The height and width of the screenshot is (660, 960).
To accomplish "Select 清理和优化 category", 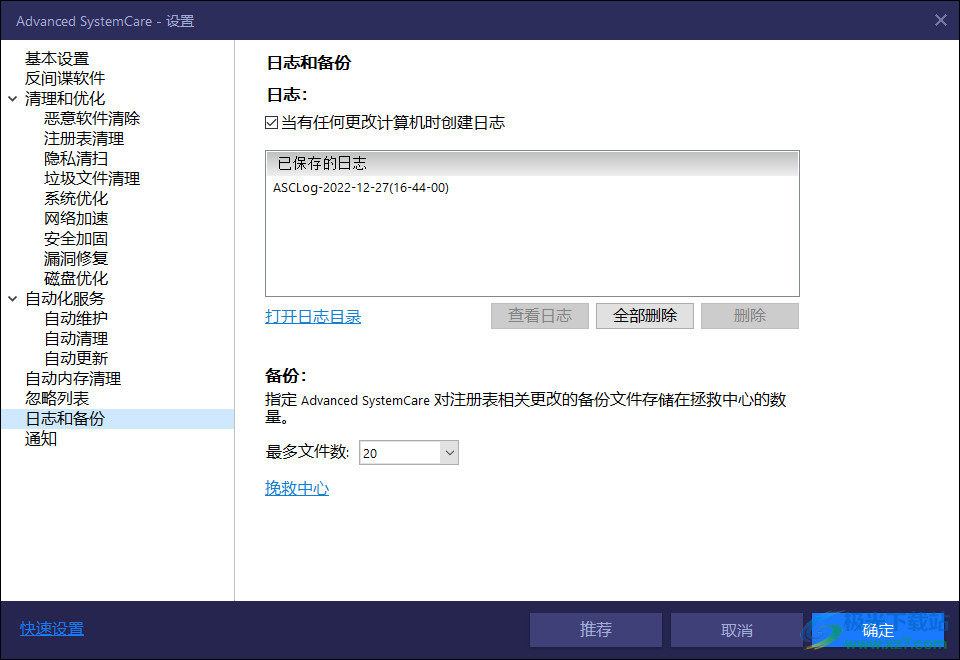I will [65, 99].
